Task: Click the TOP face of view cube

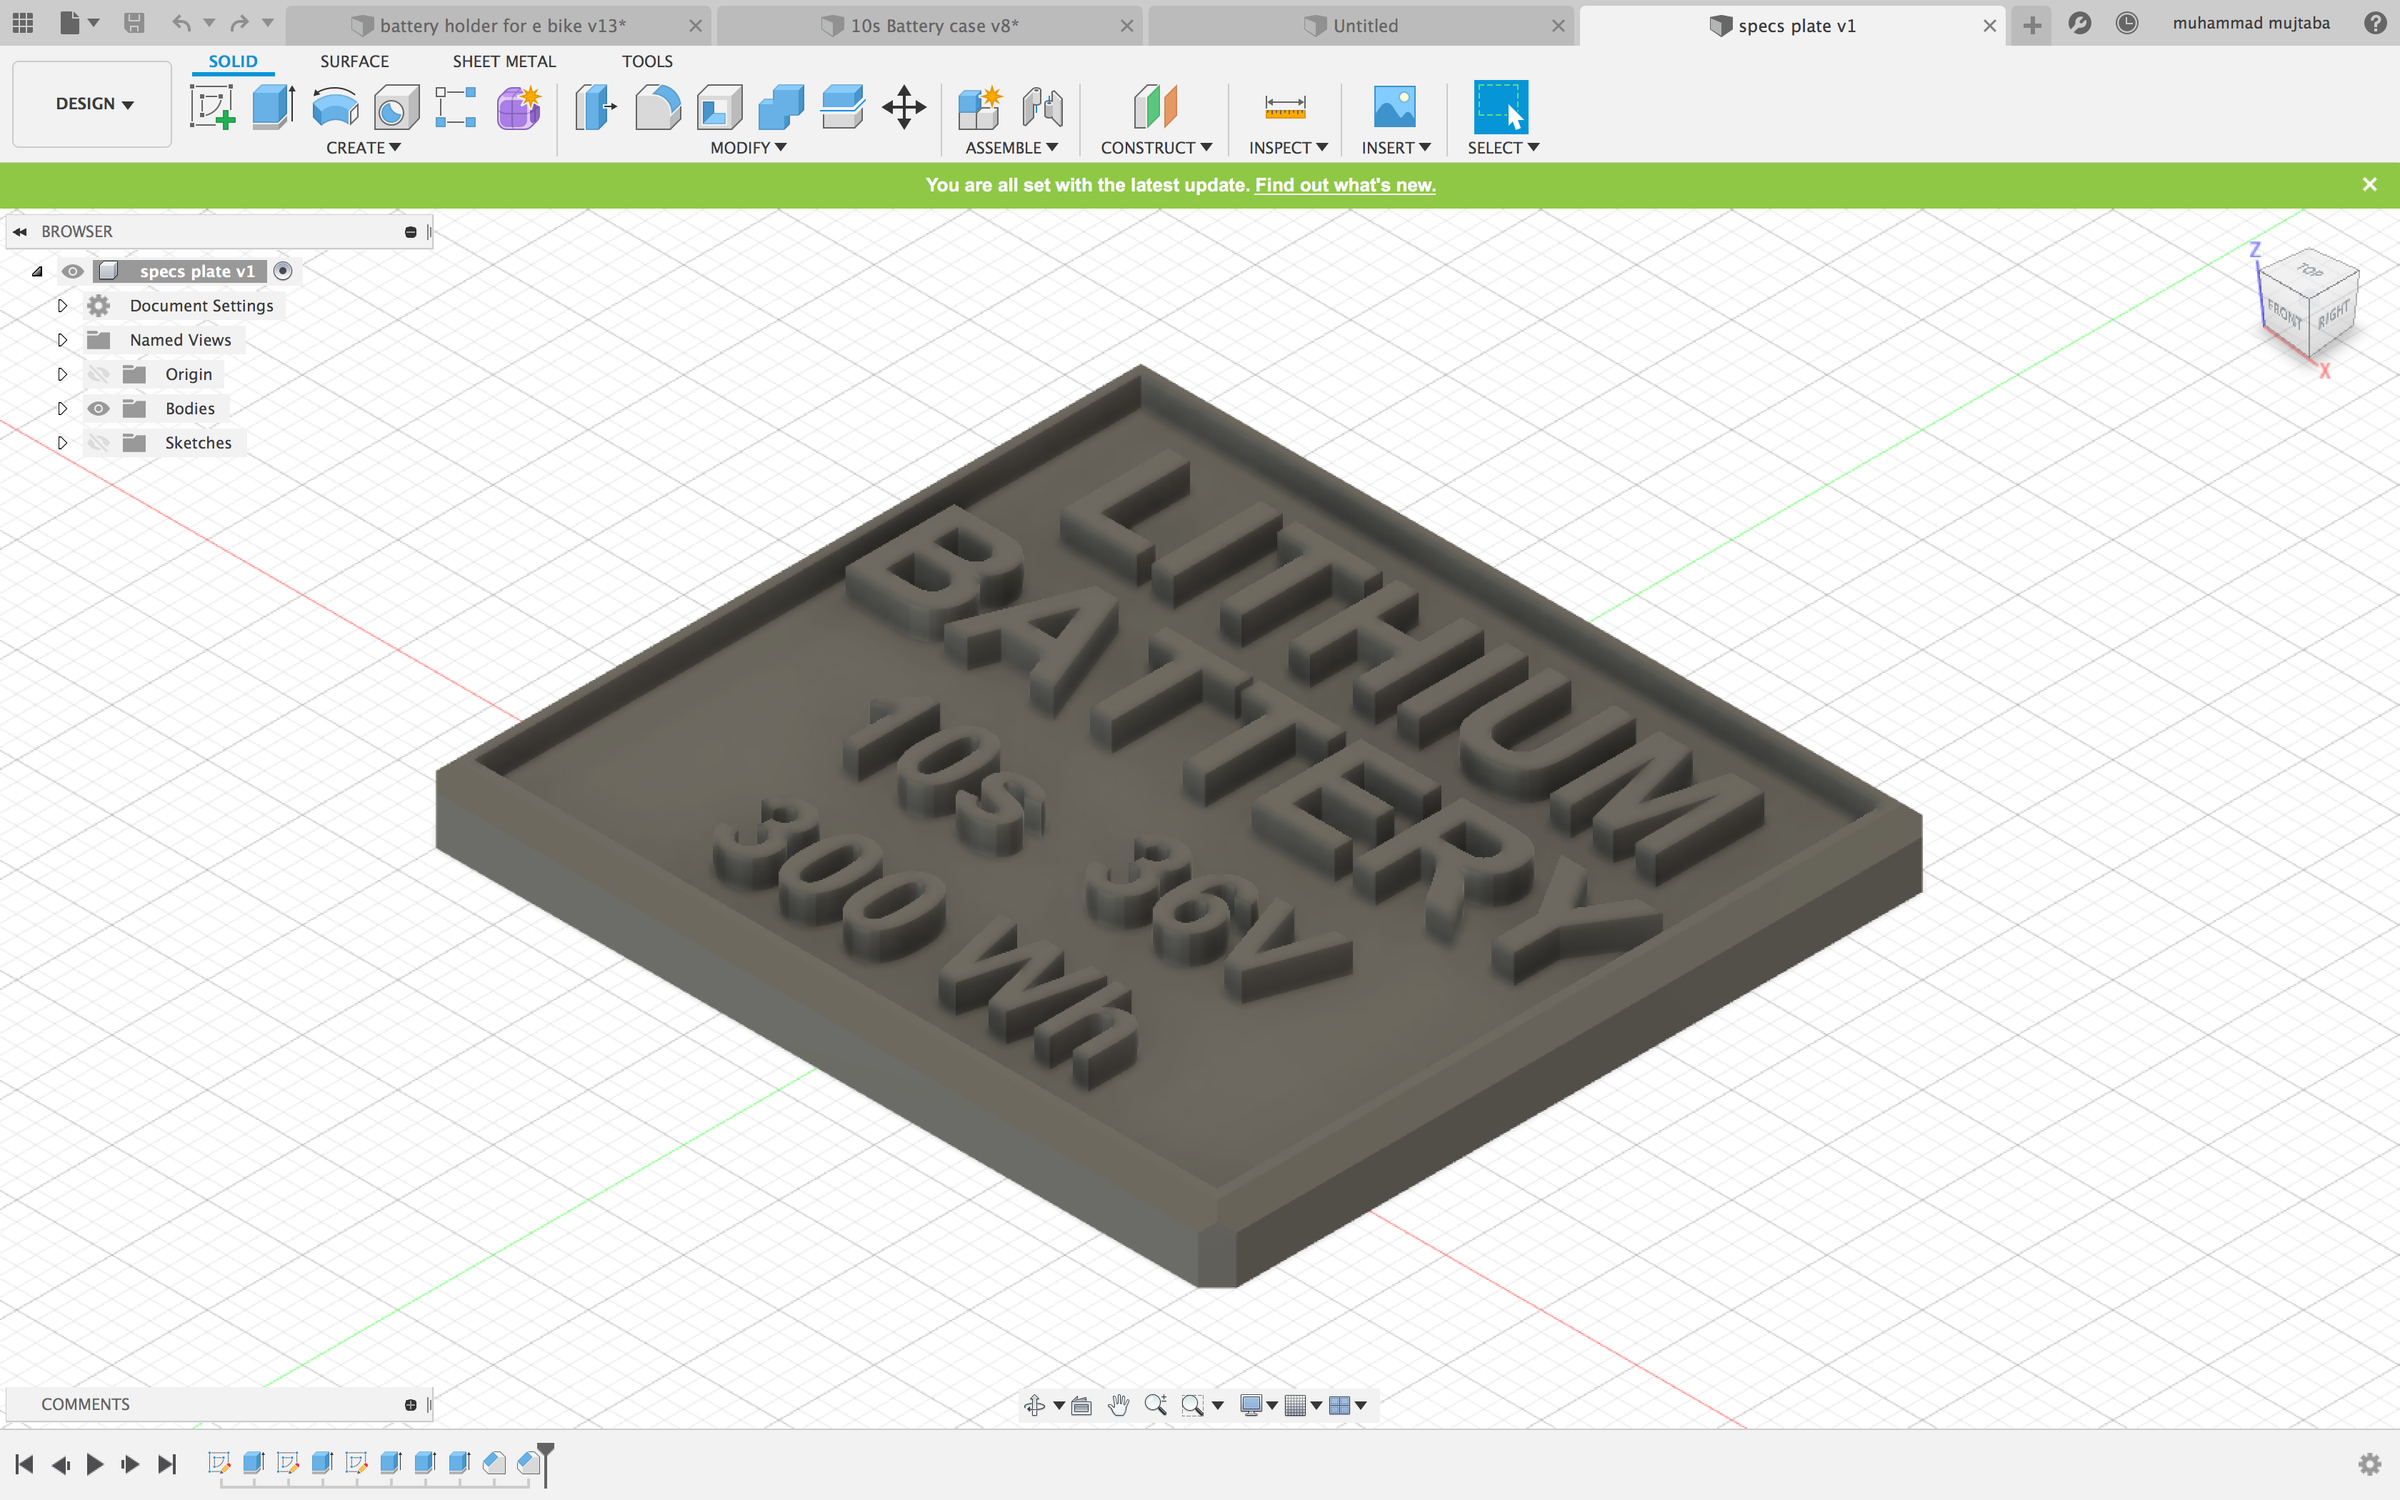Action: [x=2310, y=271]
